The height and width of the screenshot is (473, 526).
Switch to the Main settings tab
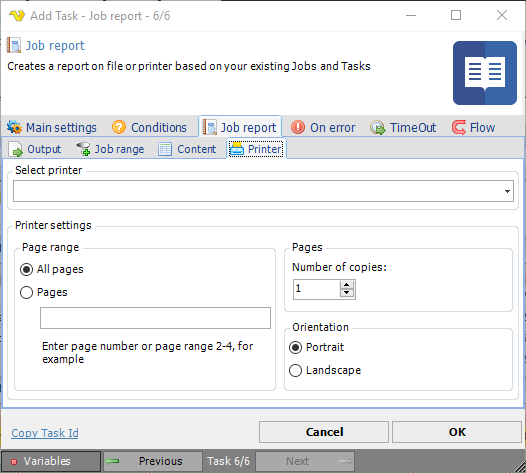pos(52,128)
